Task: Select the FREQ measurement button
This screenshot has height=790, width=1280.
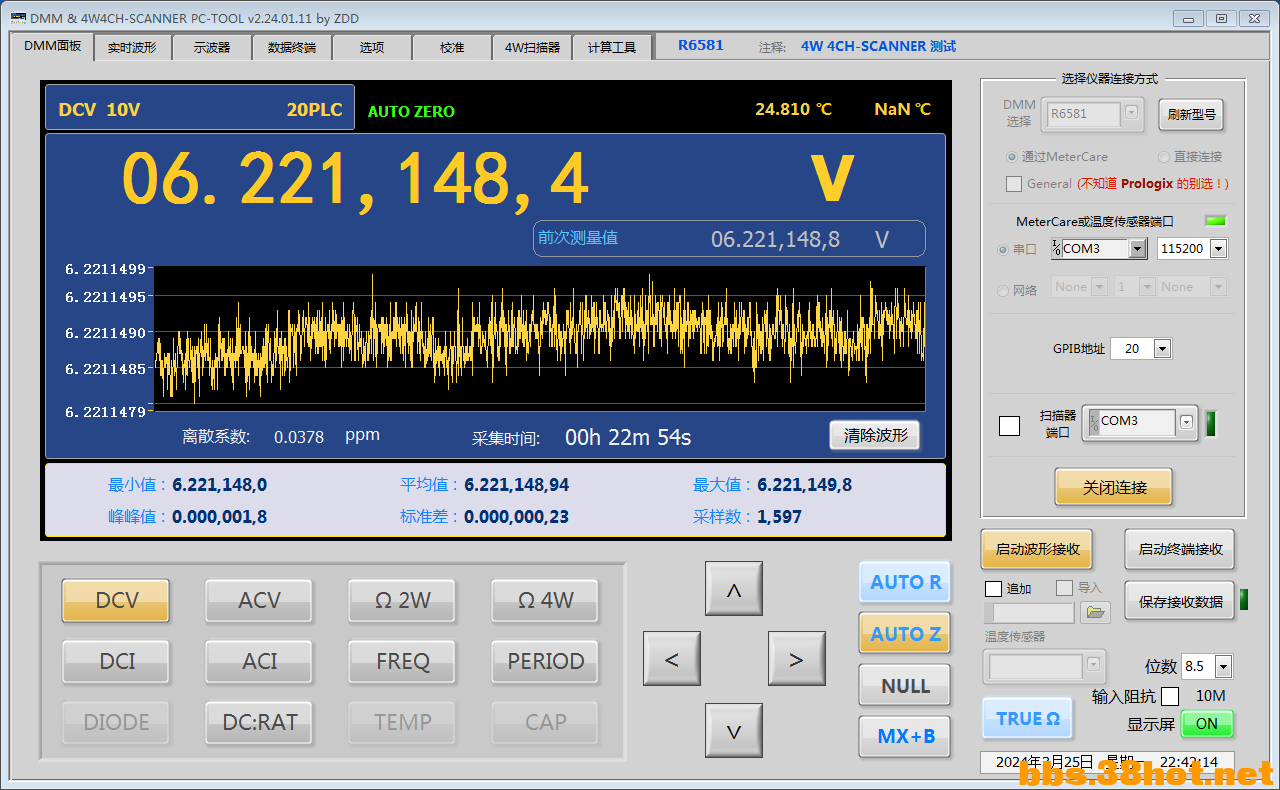Action: 403,661
